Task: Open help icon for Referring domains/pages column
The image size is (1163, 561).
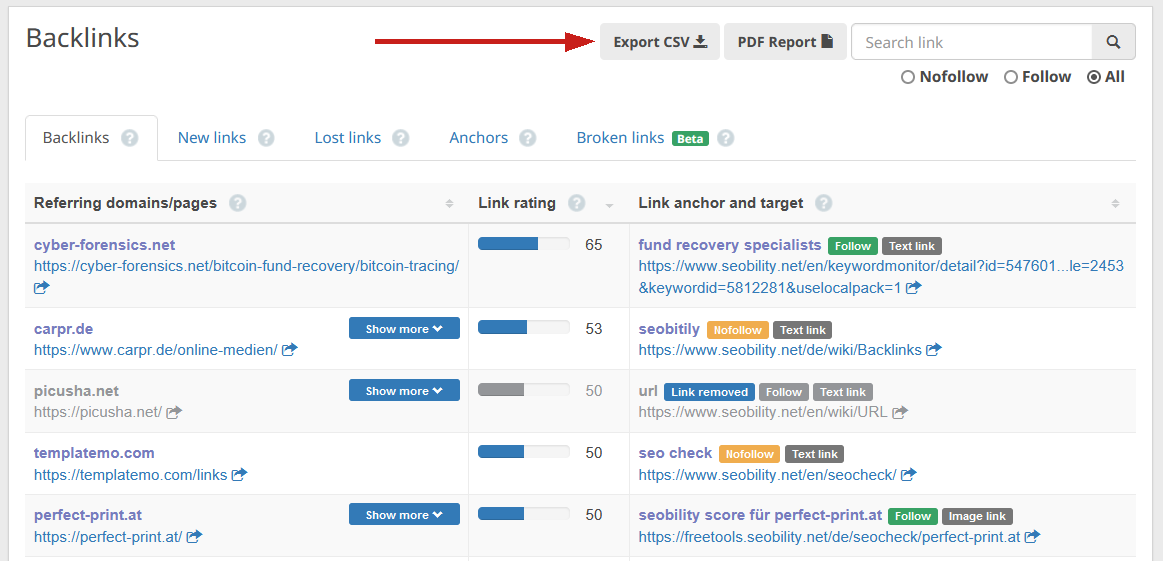Action: 237,203
